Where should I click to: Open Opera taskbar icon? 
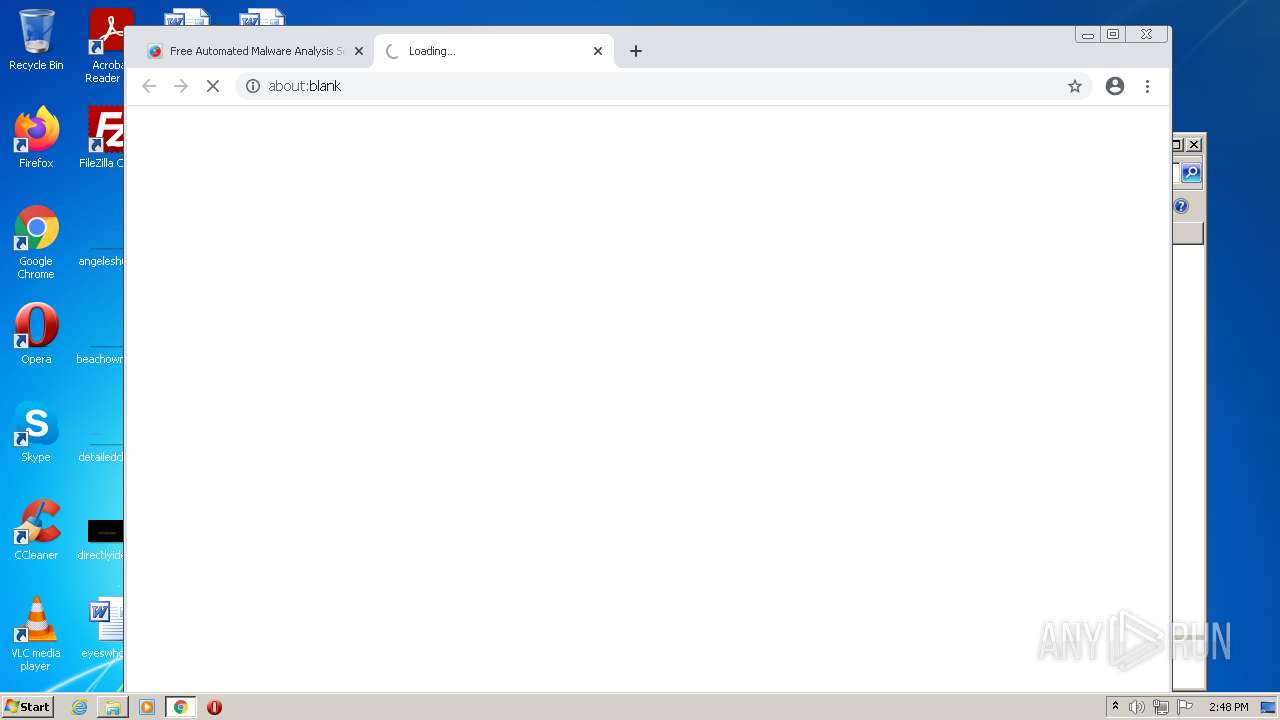coord(214,707)
